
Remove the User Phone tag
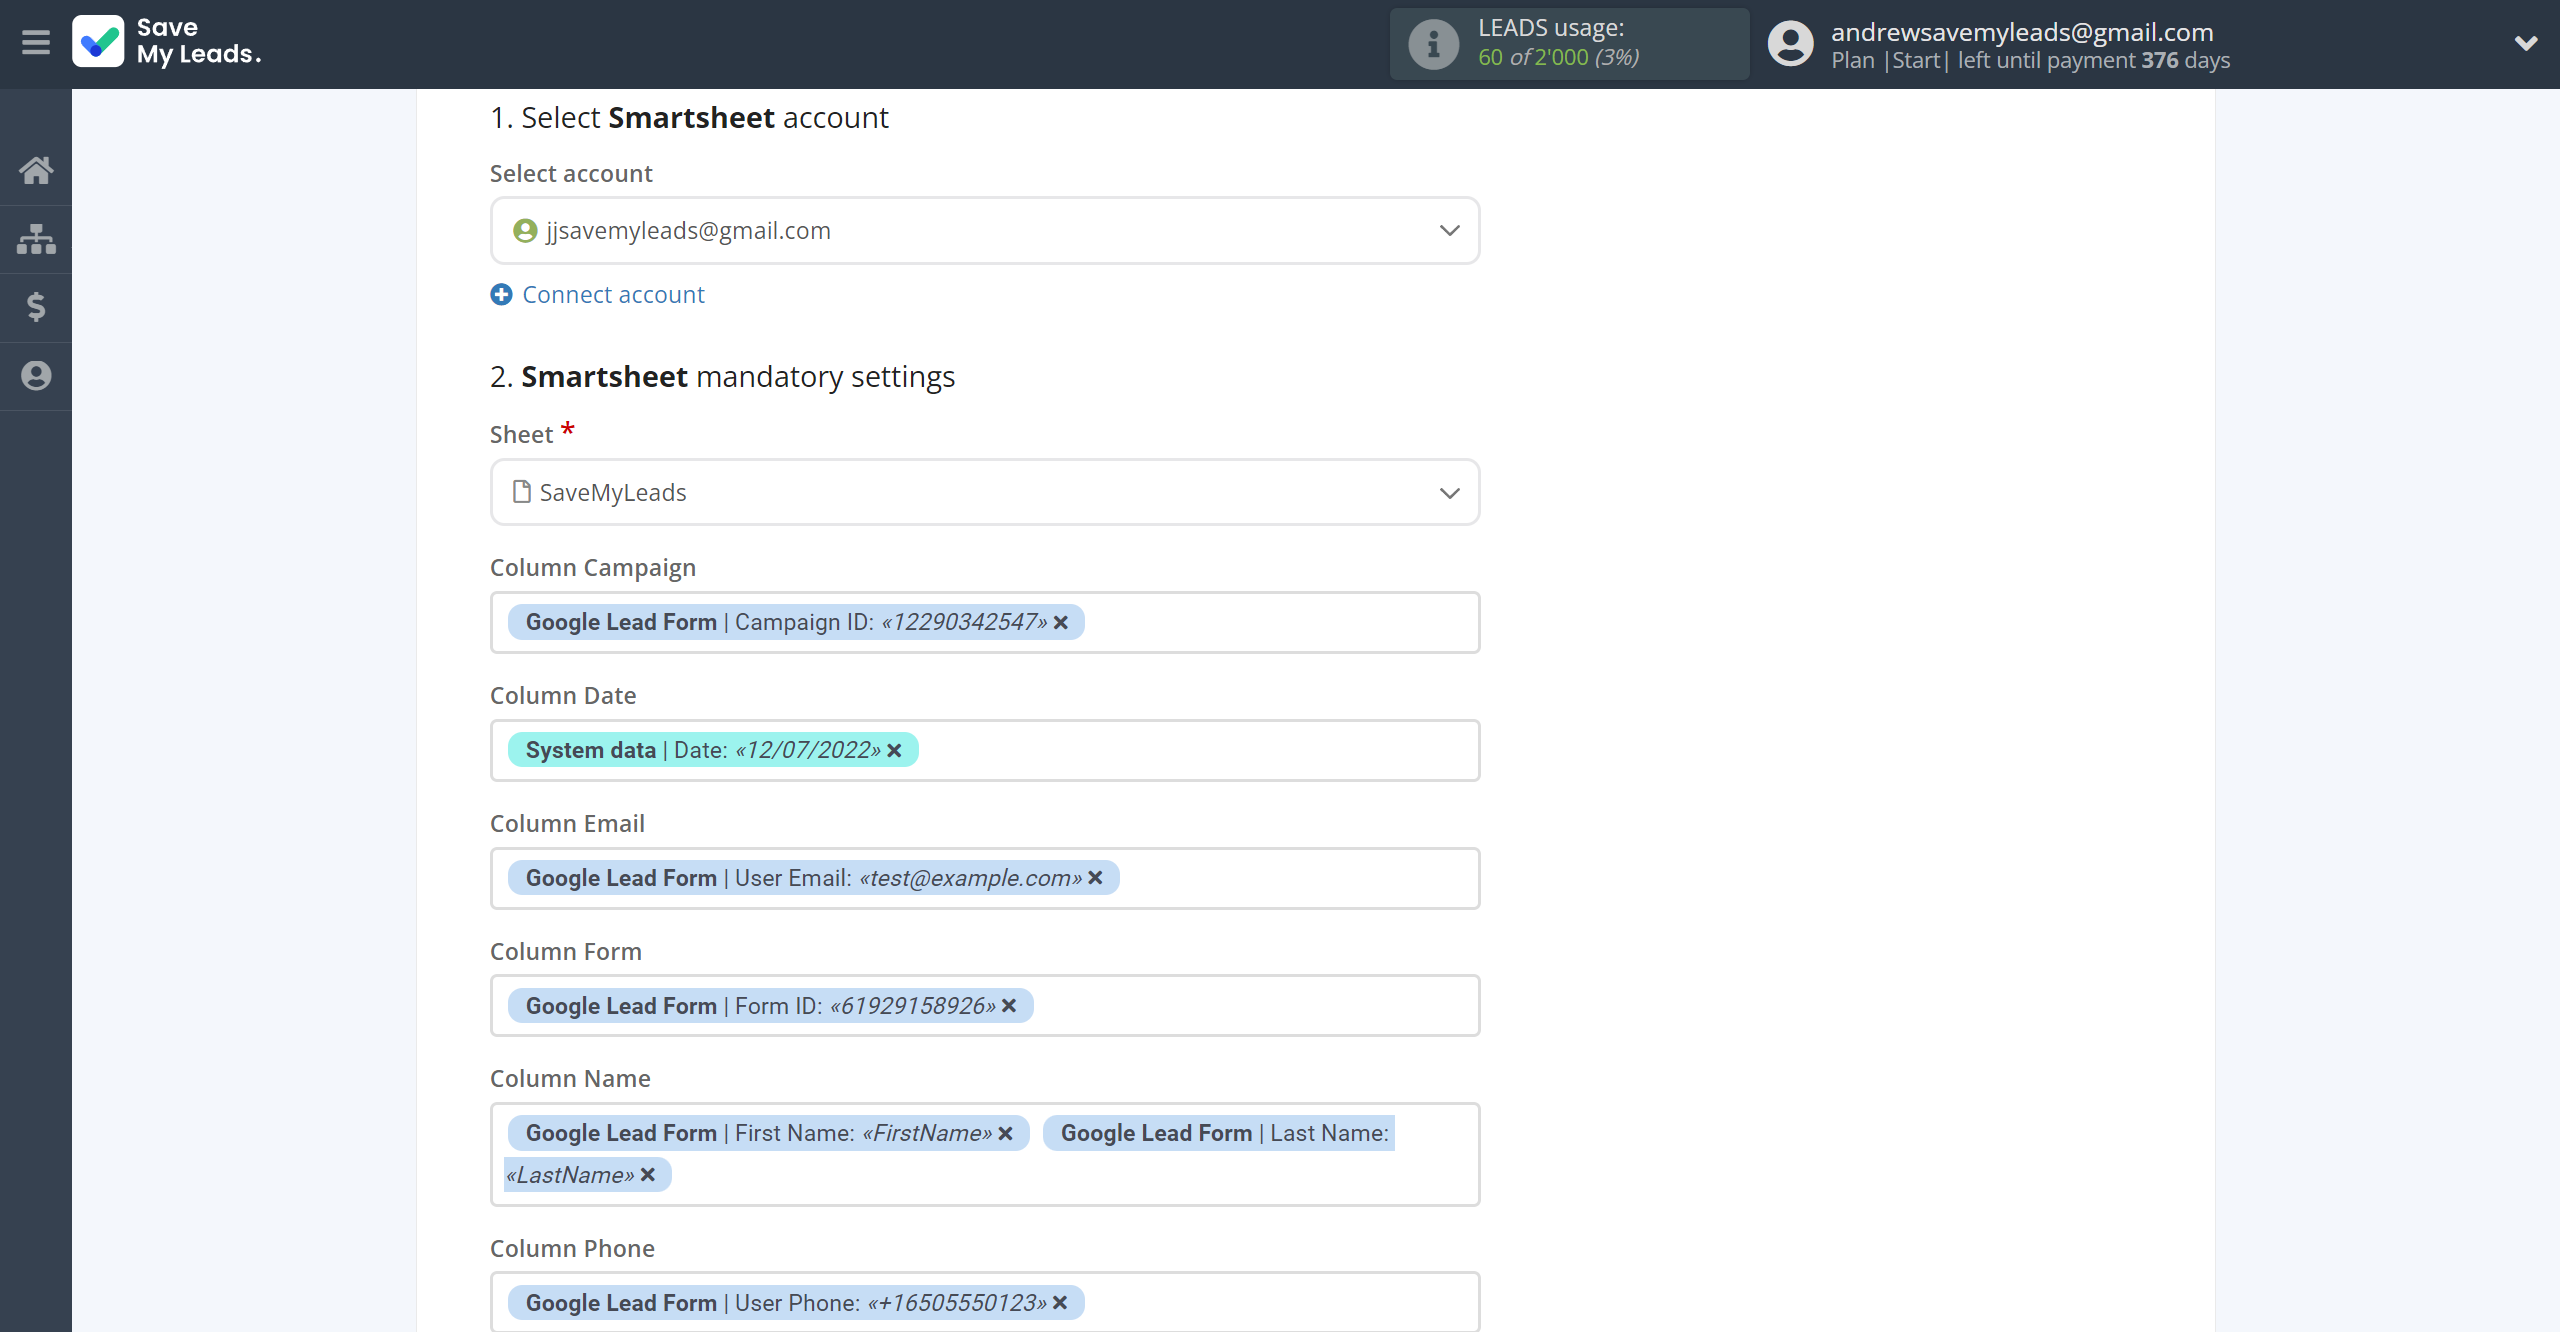pyautogui.click(x=1061, y=1303)
